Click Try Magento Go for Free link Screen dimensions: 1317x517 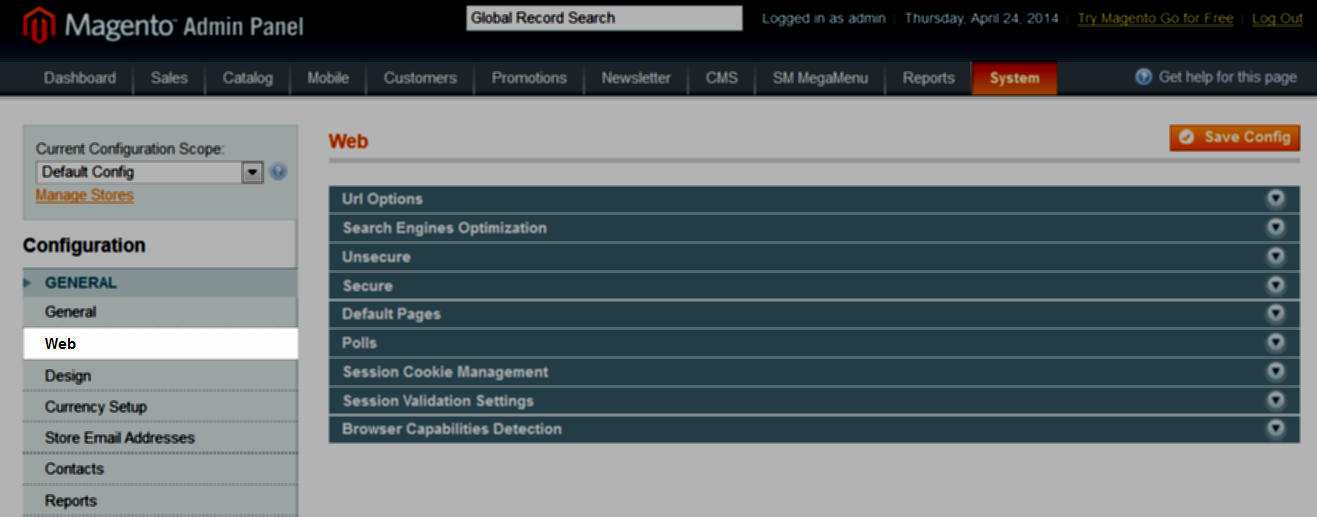click(1155, 18)
